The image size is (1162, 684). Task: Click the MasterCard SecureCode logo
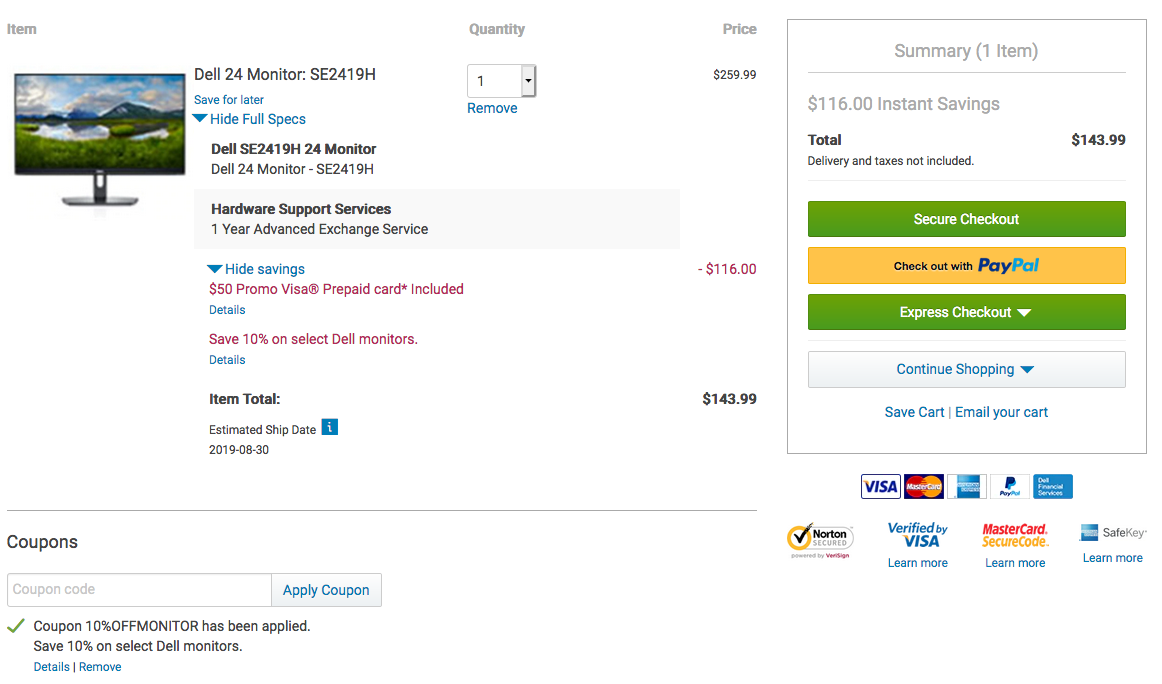coord(1015,535)
